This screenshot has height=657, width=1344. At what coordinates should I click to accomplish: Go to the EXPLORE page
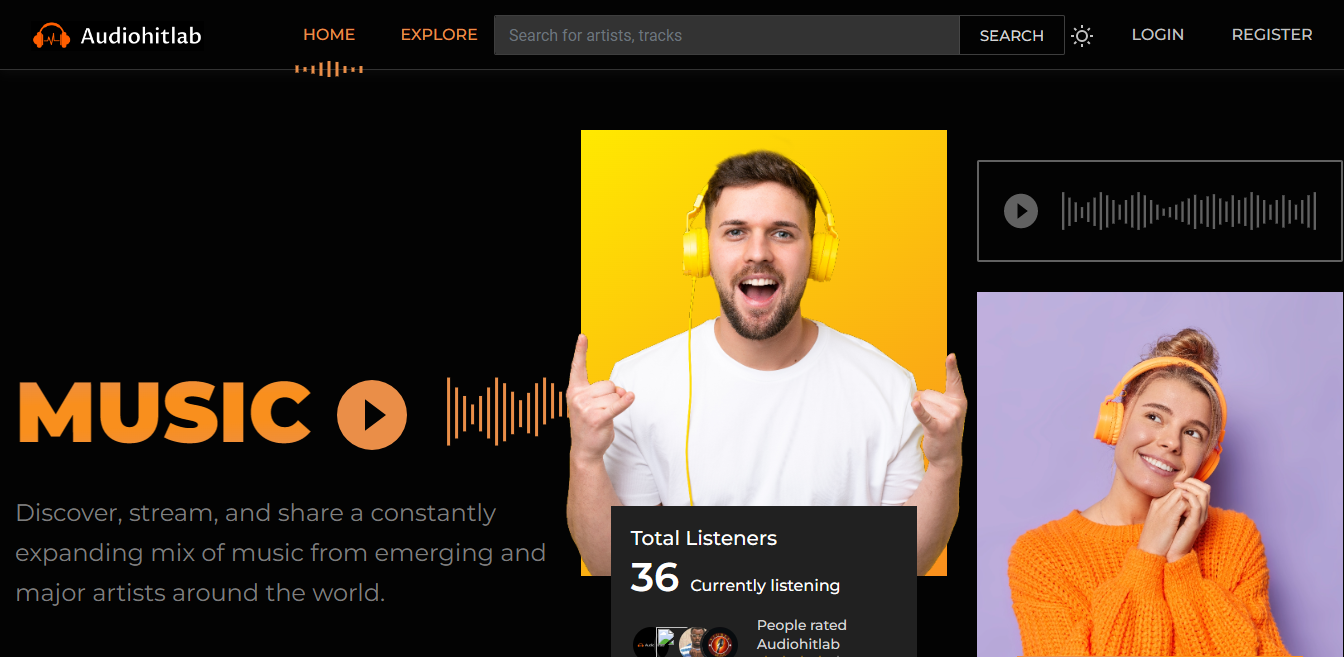tap(439, 35)
